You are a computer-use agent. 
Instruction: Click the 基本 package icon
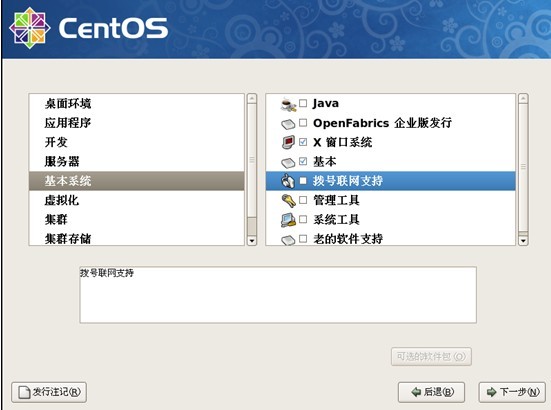(x=288, y=163)
